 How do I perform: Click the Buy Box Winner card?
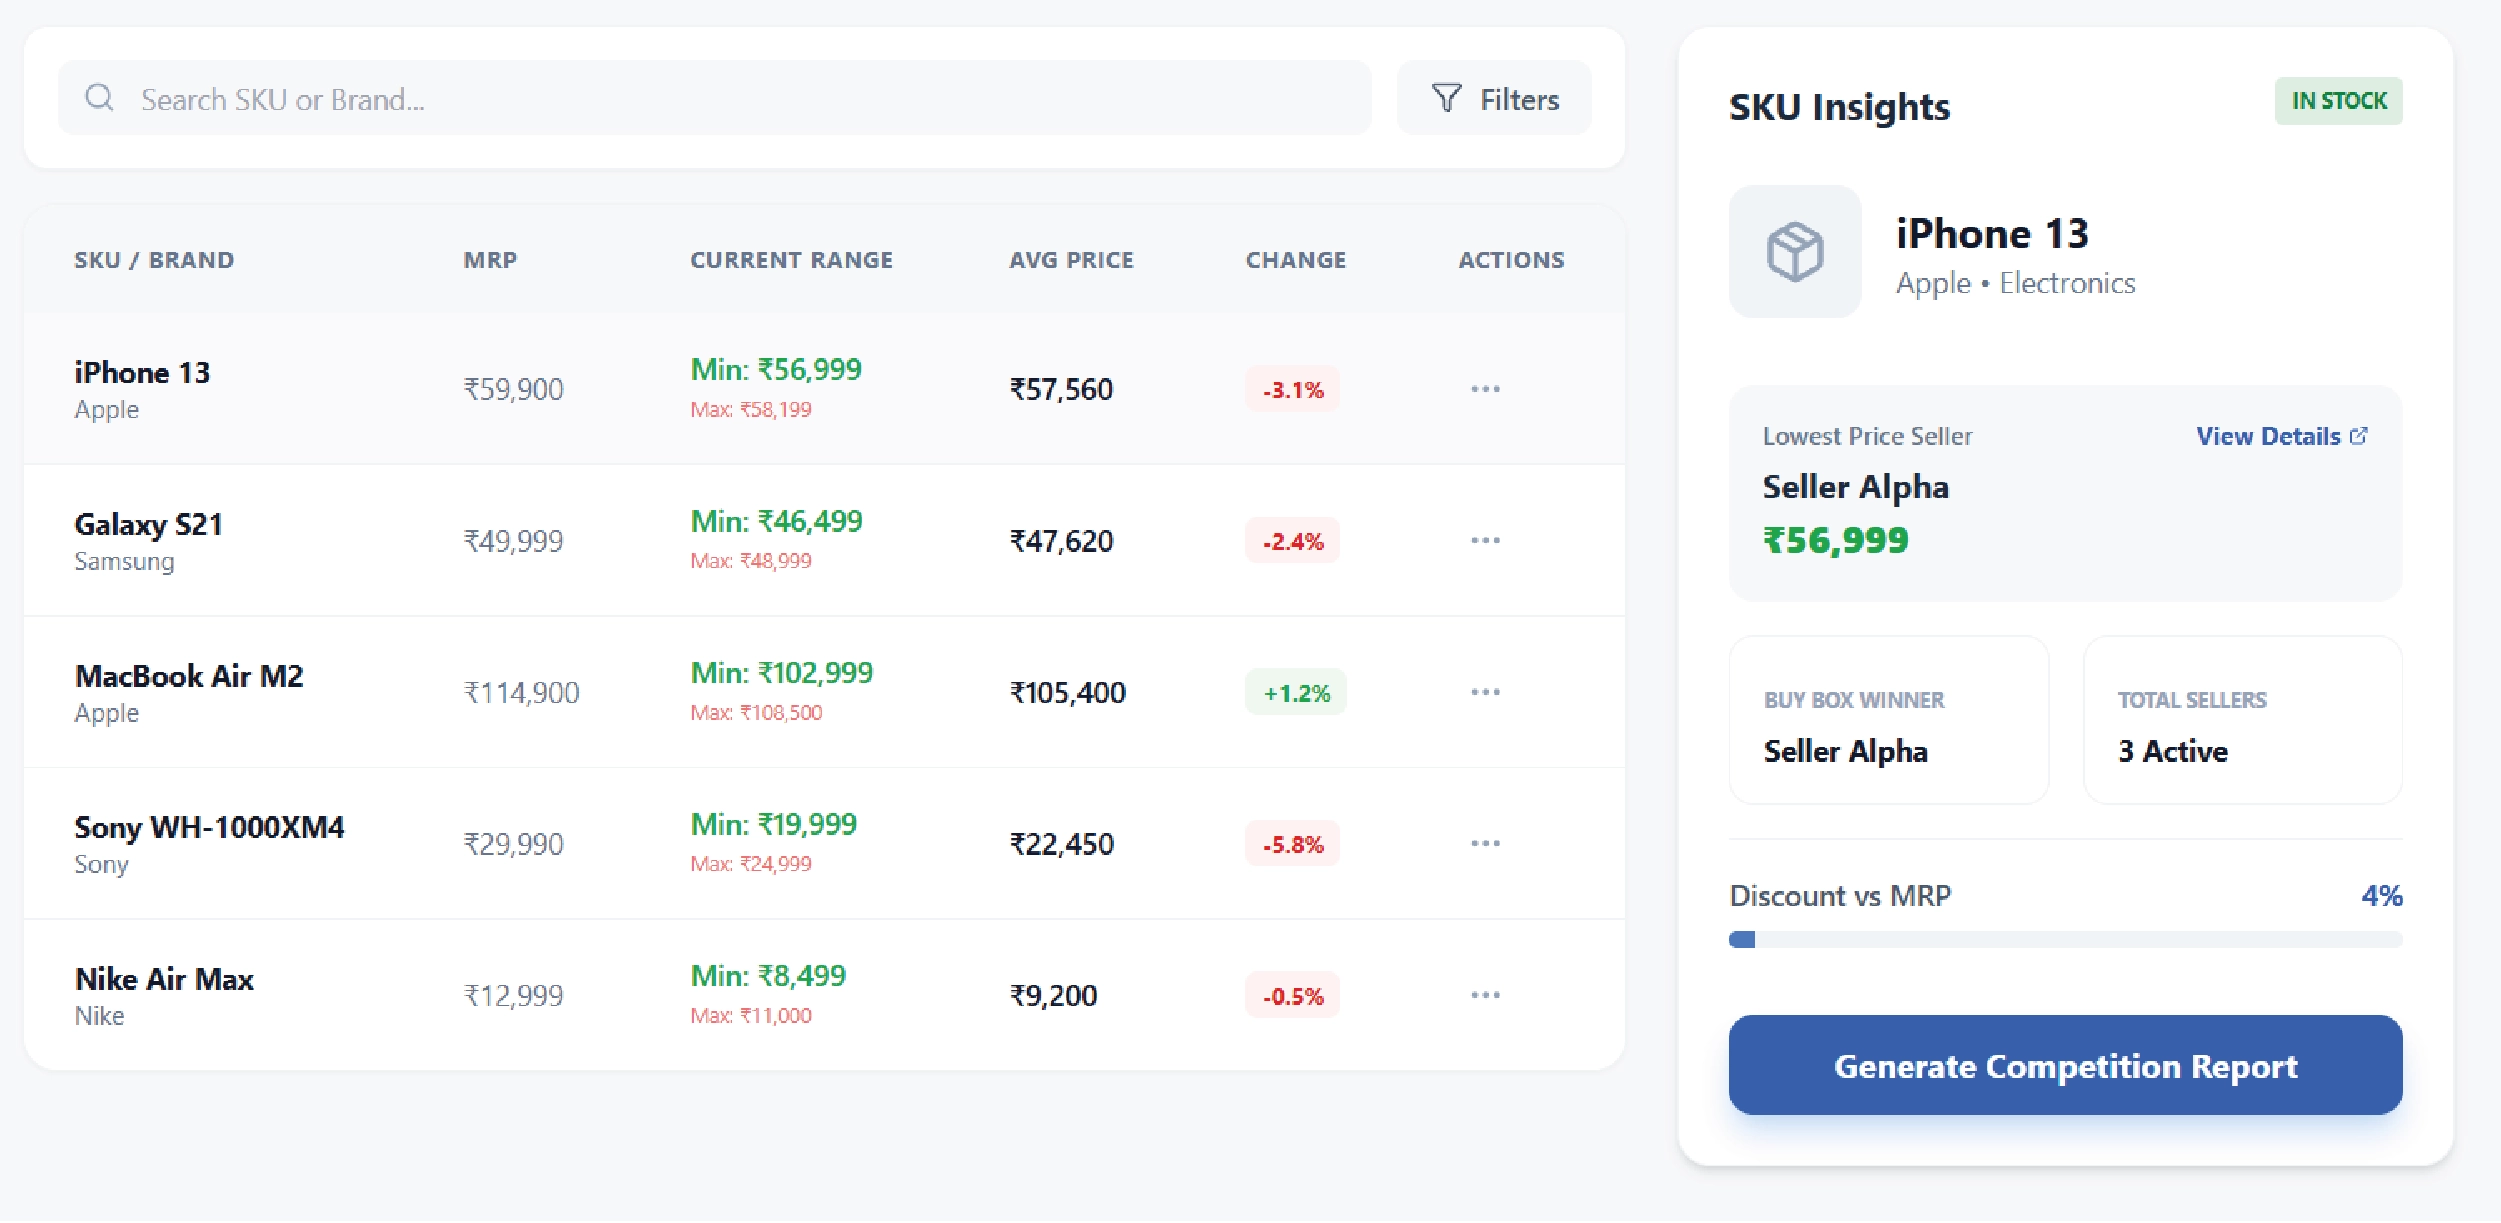[x=1888, y=722]
